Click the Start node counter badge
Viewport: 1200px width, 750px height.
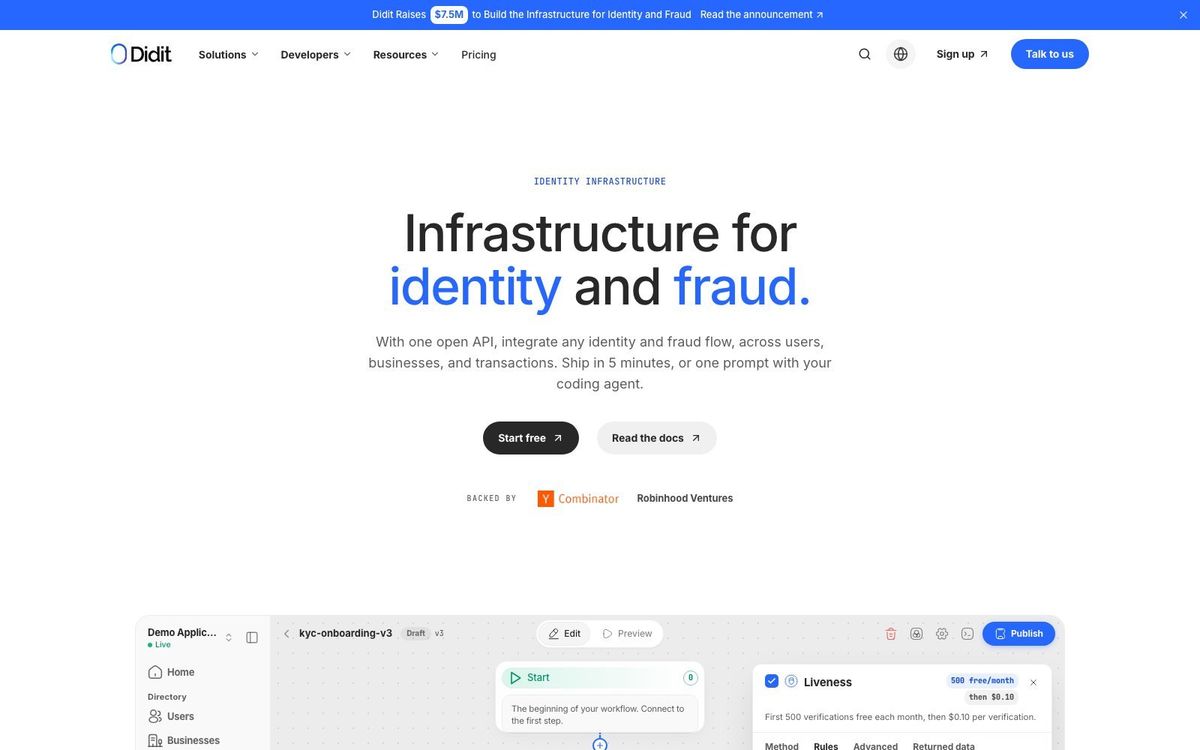(x=690, y=677)
